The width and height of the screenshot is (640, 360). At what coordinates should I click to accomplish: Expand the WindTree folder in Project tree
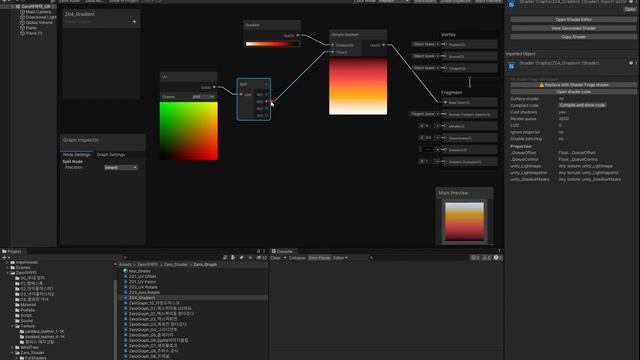point(12,347)
